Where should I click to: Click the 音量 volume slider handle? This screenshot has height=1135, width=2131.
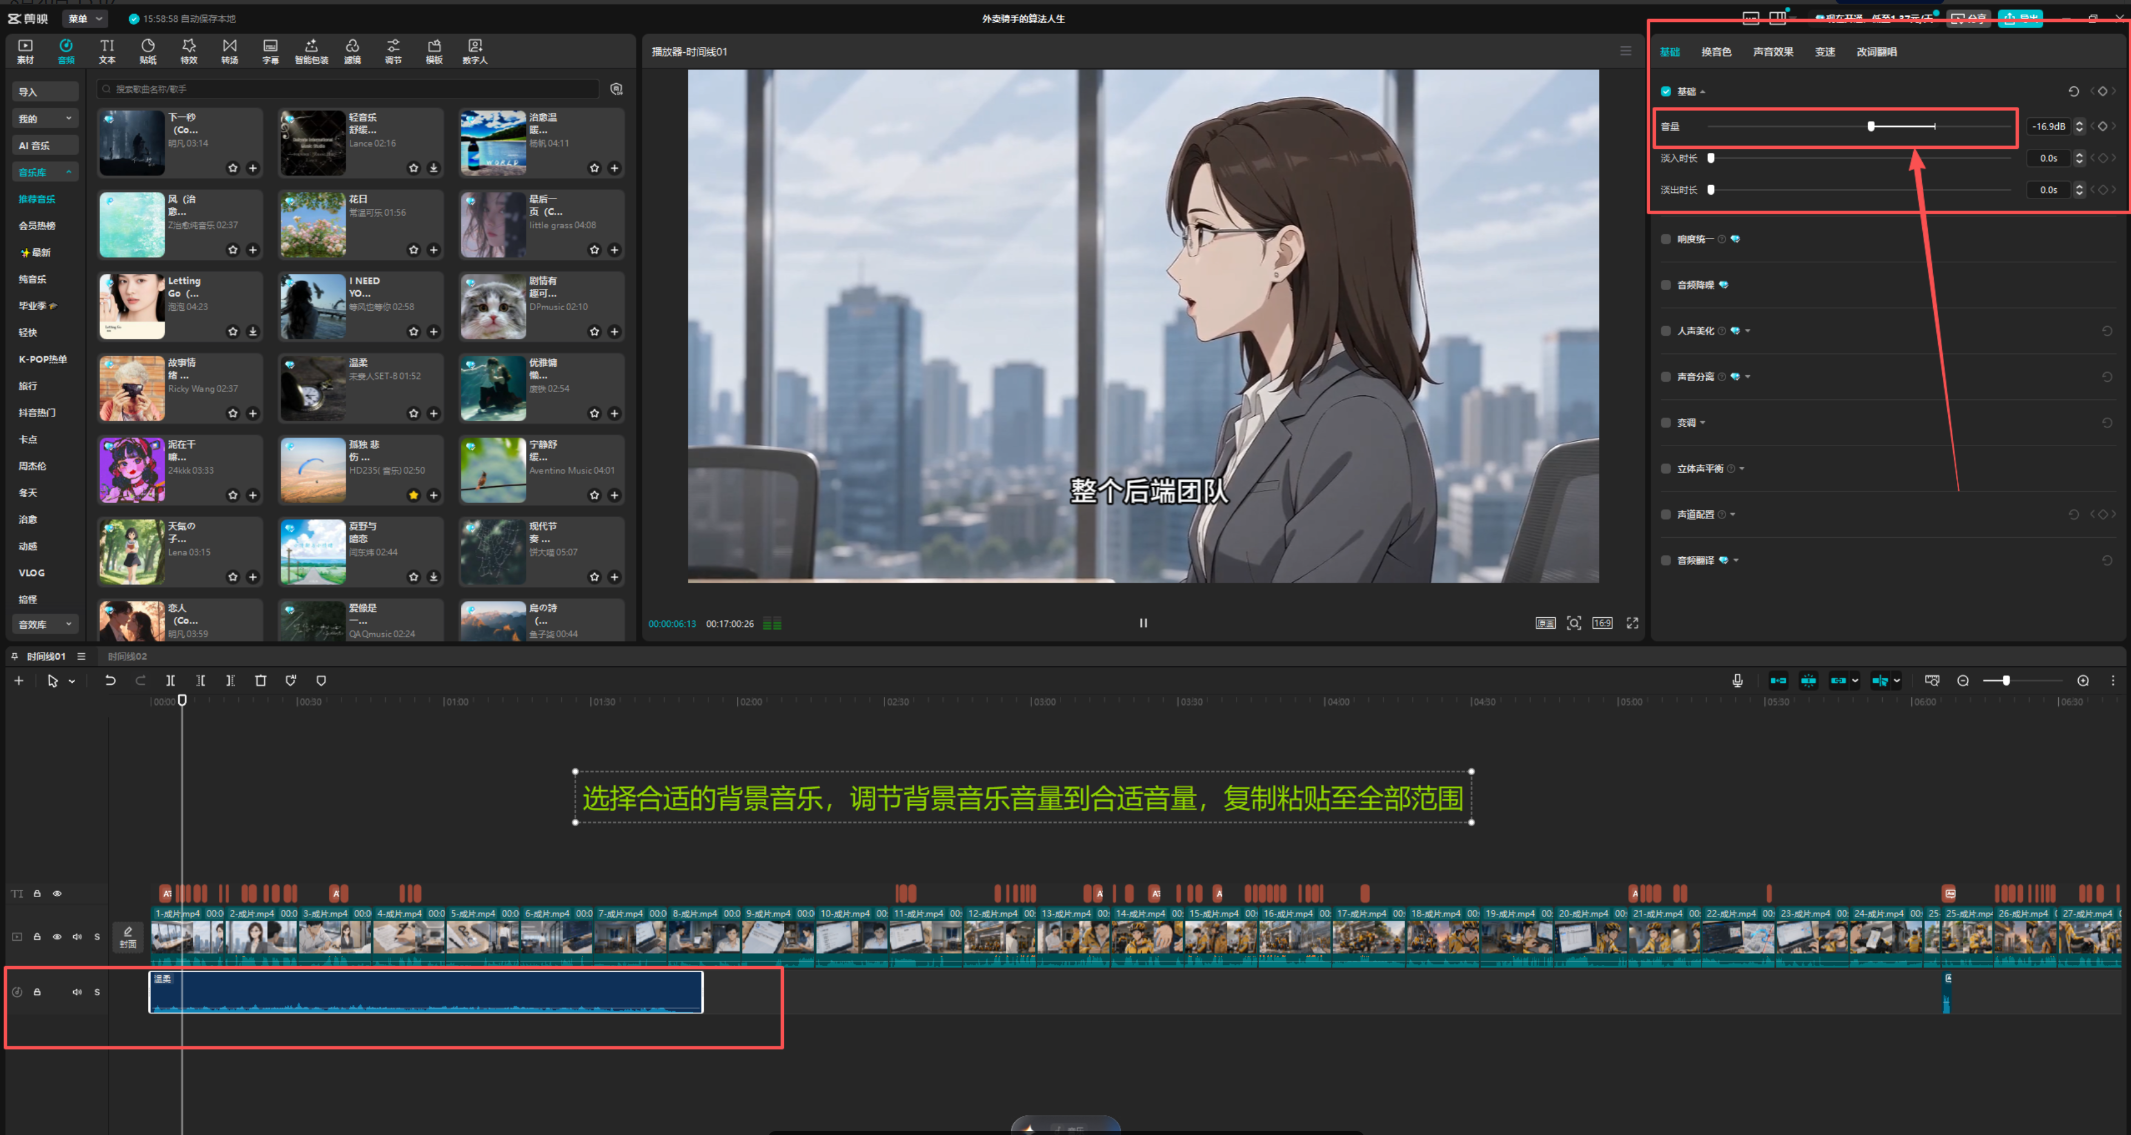[1871, 126]
